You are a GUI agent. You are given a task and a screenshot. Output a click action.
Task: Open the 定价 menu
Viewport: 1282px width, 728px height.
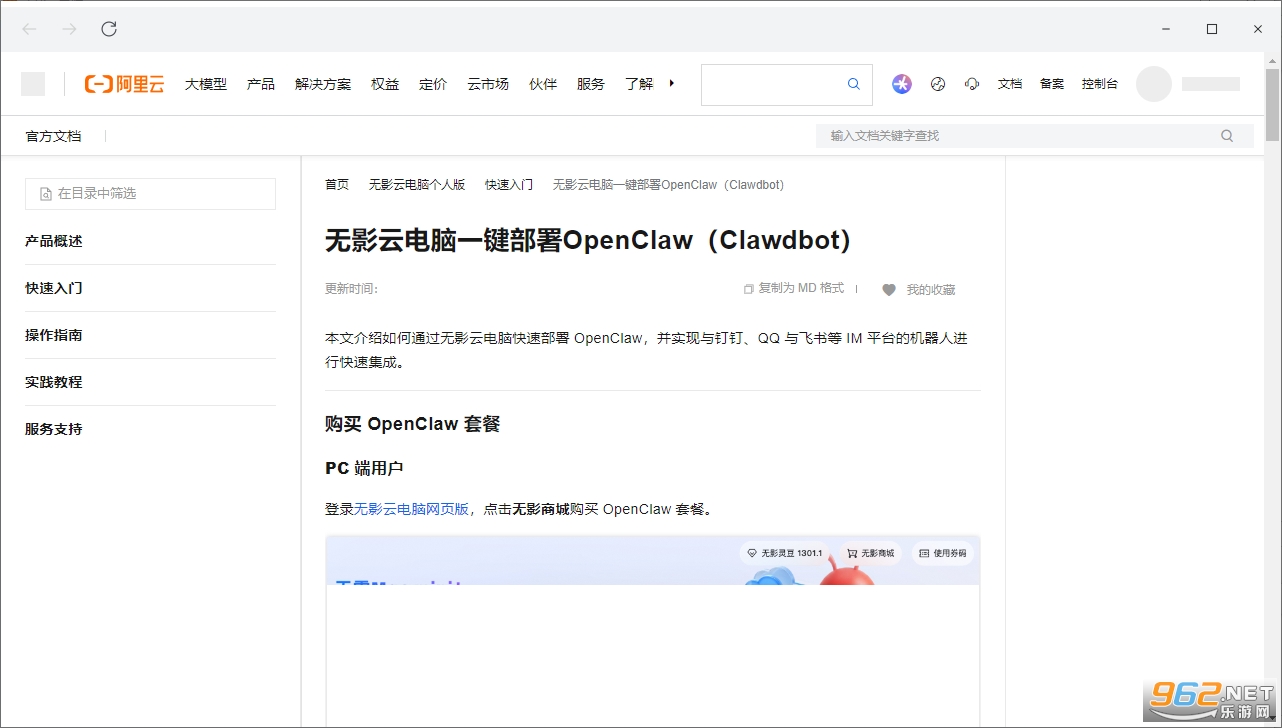(433, 84)
